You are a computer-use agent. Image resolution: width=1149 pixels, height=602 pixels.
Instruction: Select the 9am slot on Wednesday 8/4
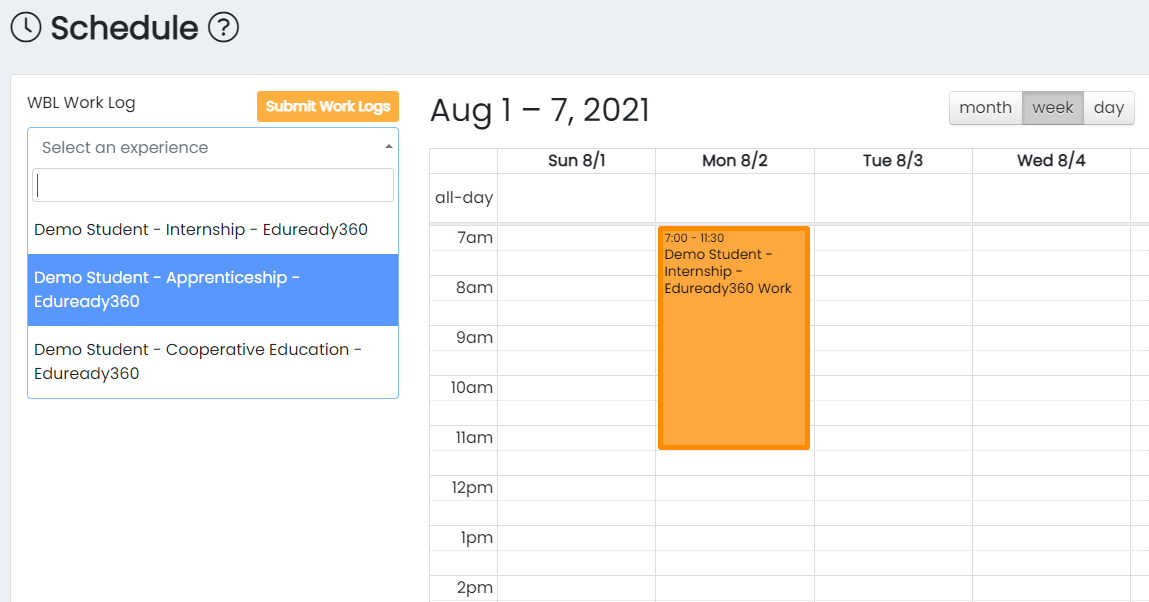[1052, 338]
